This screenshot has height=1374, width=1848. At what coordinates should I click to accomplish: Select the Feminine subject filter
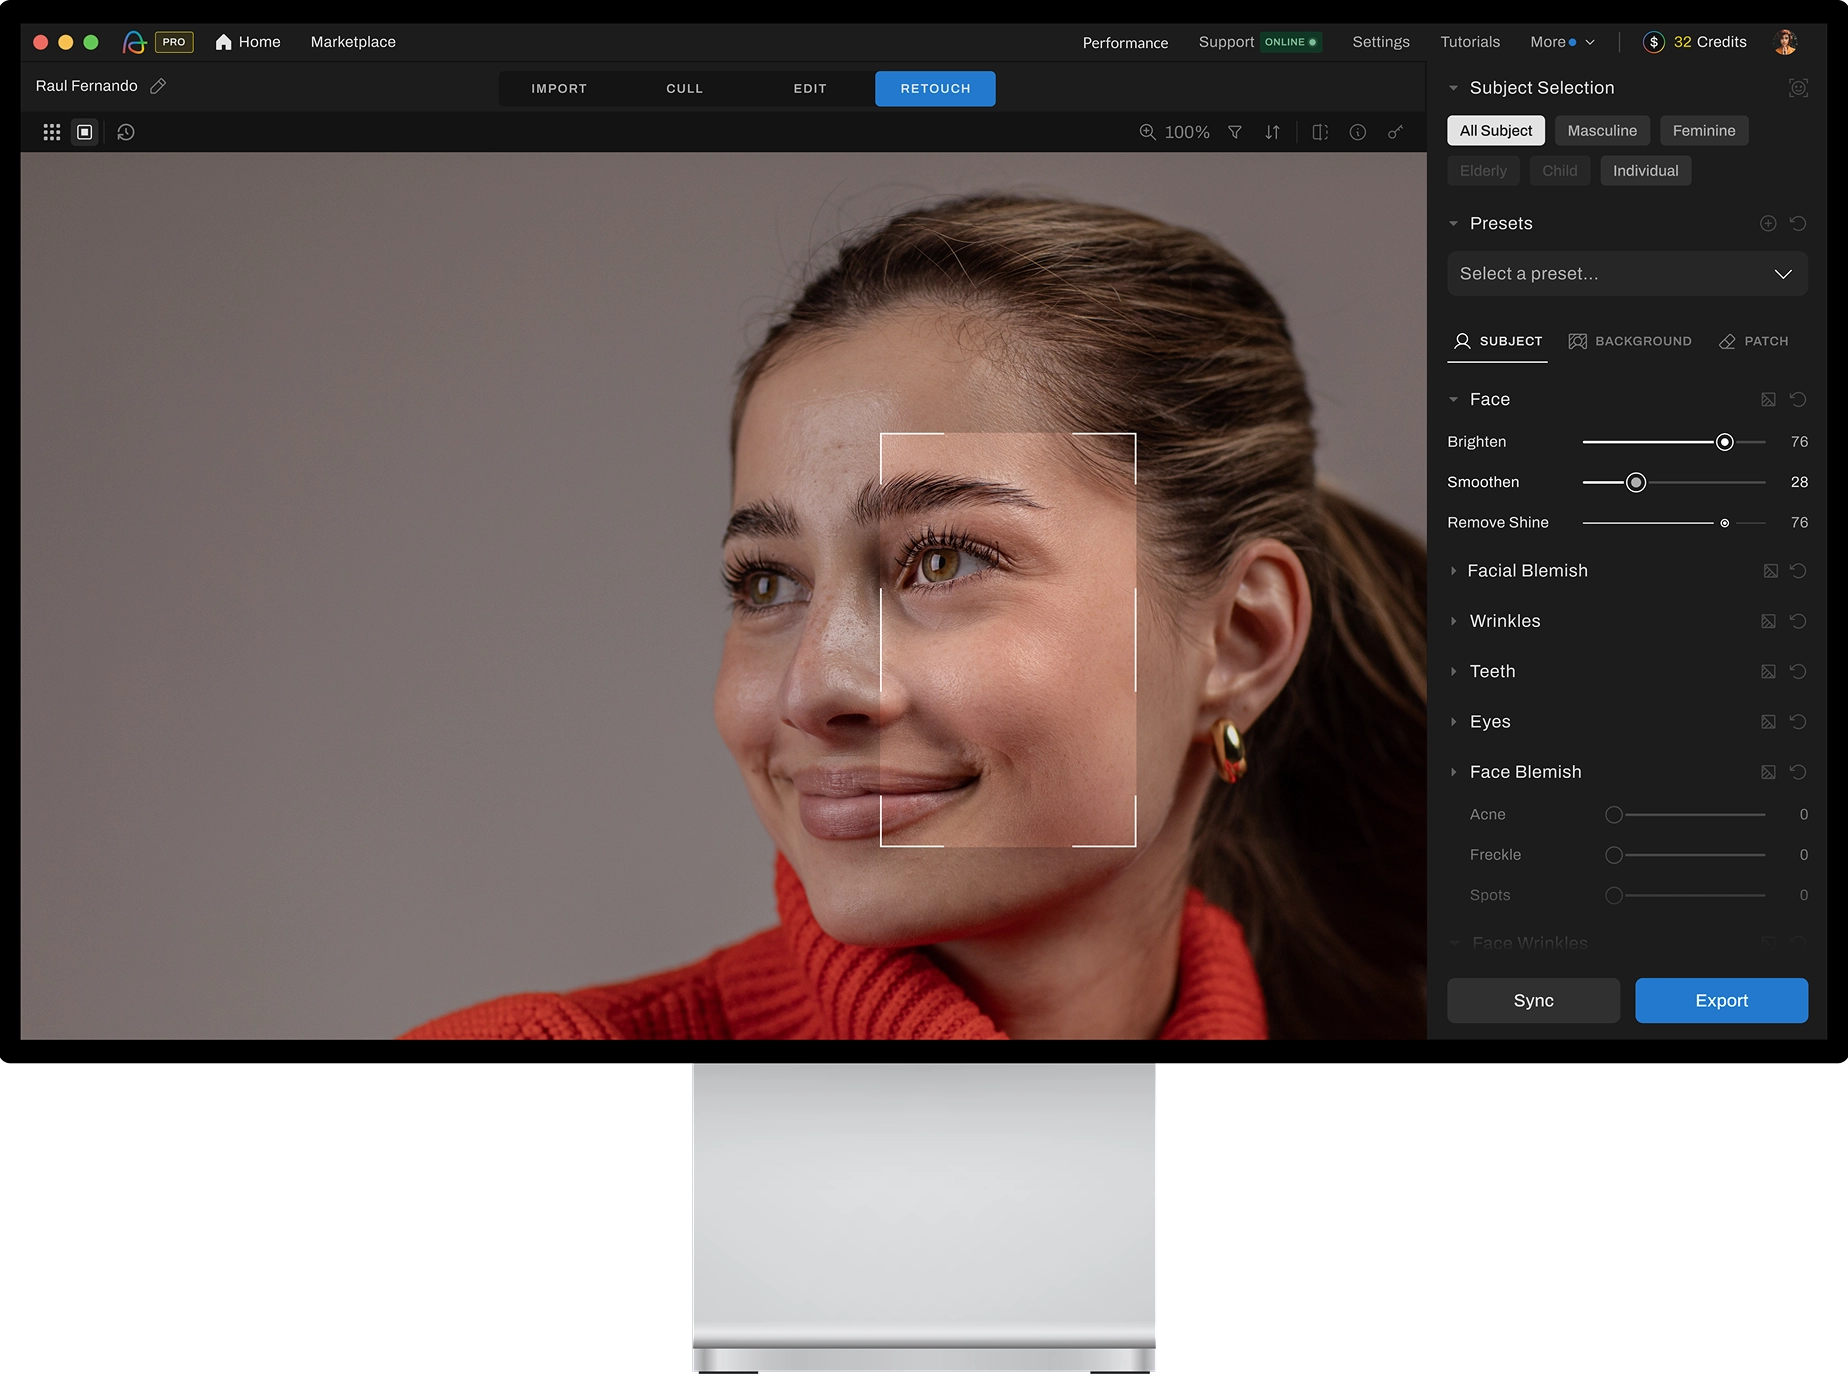pos(1703,131)
